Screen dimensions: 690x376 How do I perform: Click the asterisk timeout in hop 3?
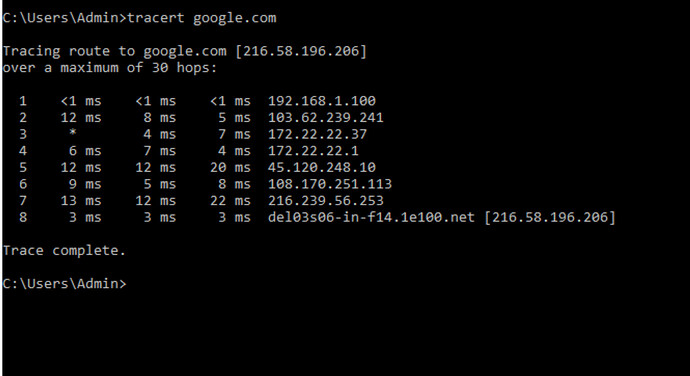pyautogui.click(x=73, y=133)
